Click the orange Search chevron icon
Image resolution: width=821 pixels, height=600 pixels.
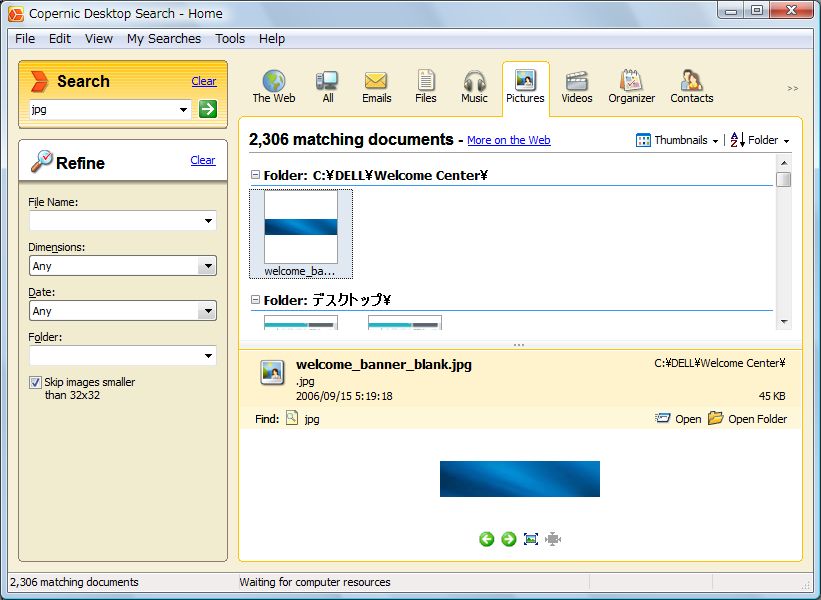39,81
